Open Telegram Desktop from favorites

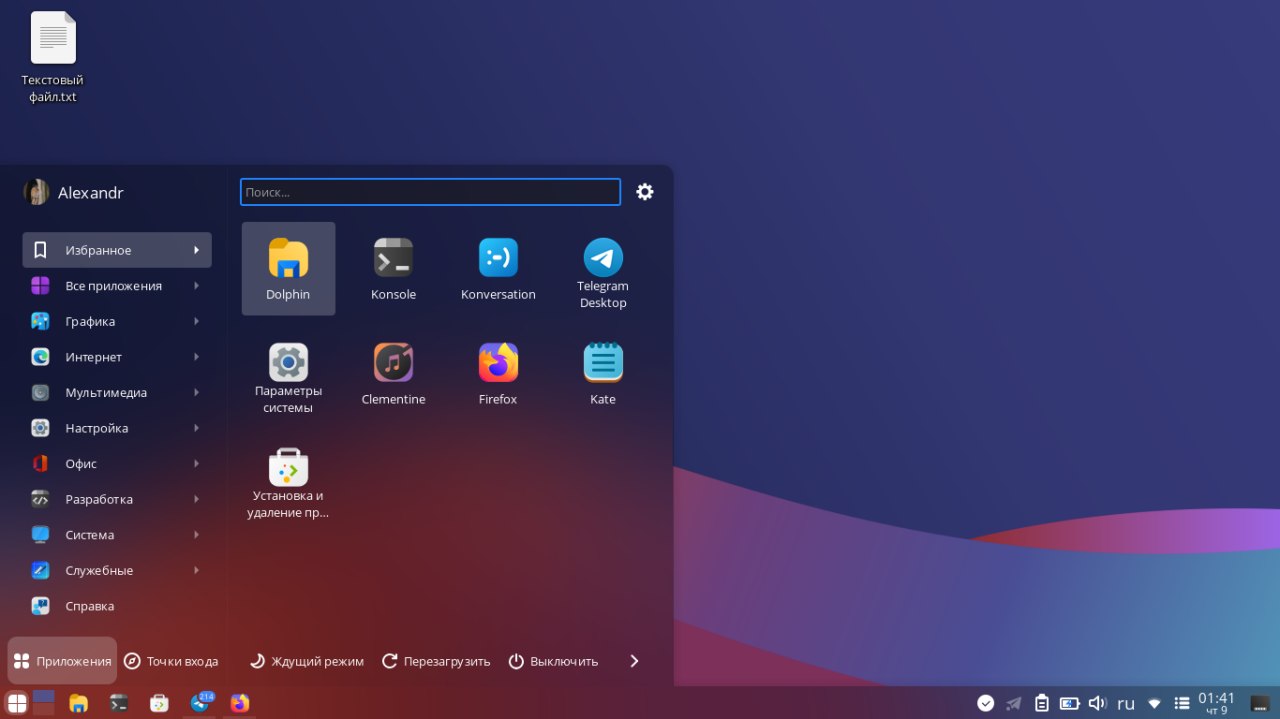click(603, 268)
